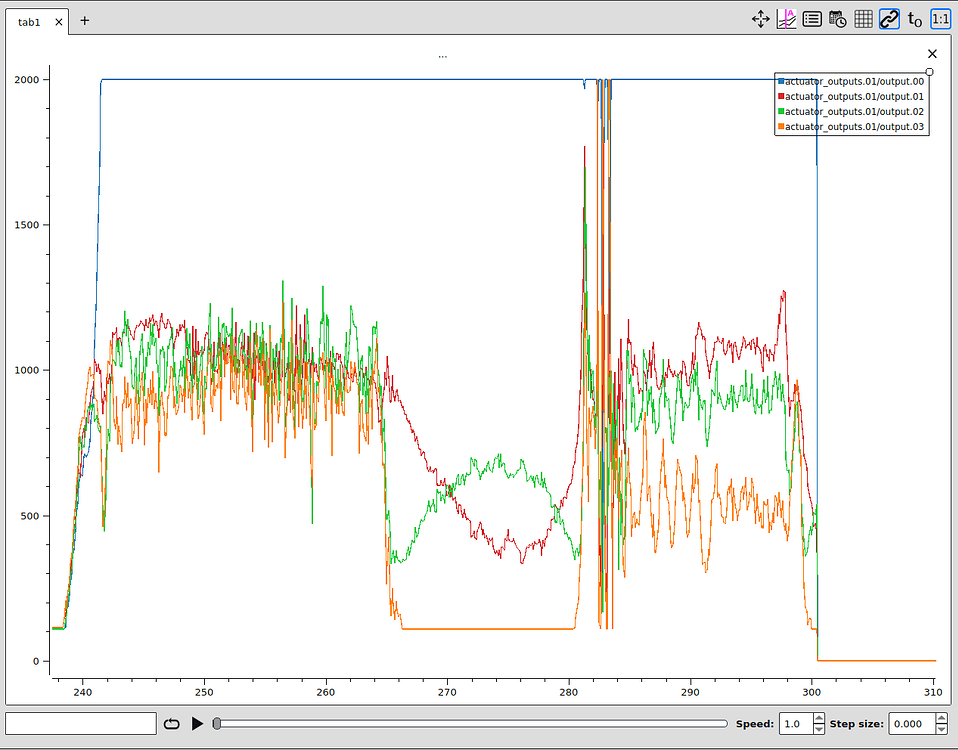Close the tab1 tab
Screen dimensions: 958x750
[59, 22]
